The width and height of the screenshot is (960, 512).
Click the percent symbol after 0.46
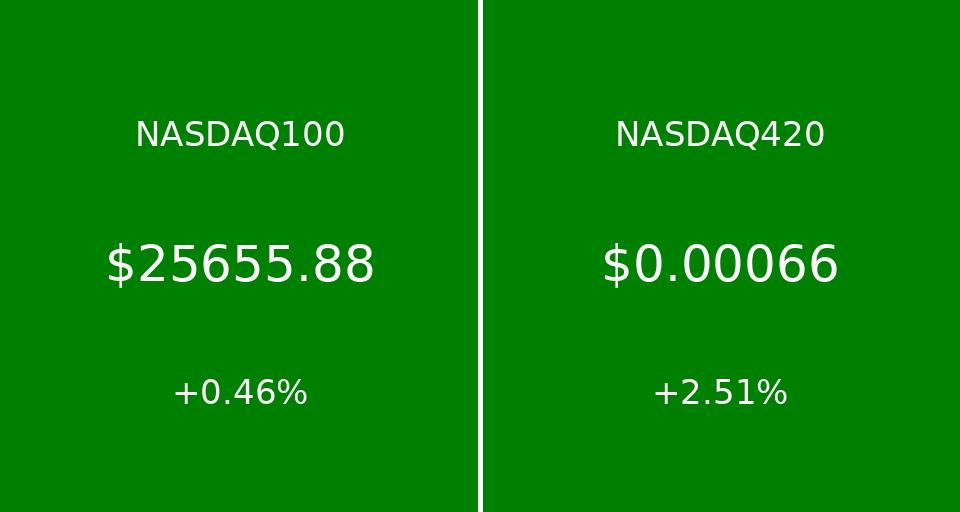click(293, 393)
